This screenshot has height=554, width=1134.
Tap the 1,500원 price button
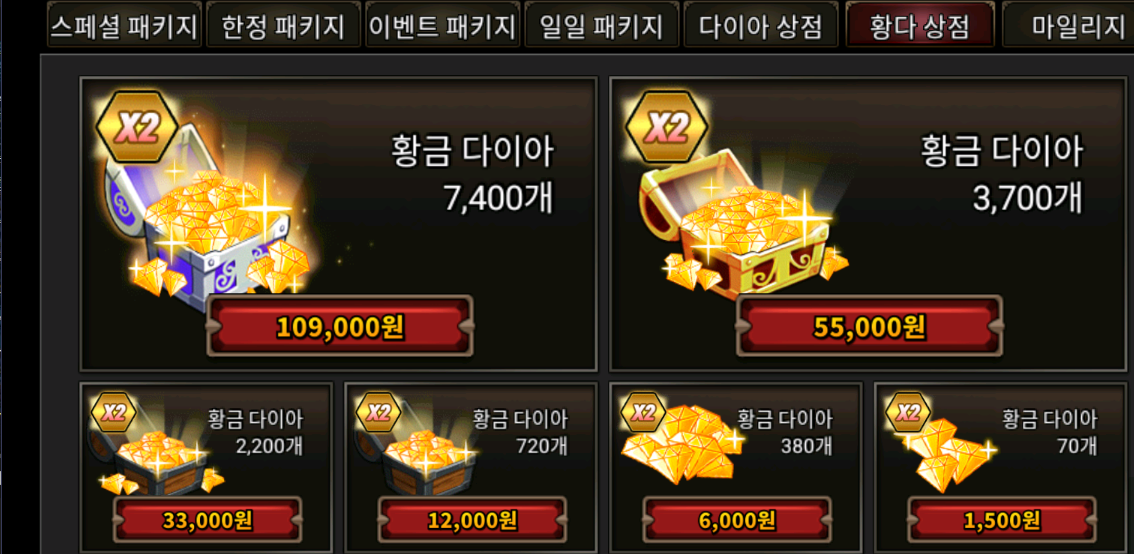pyautogui.click(x=1002, y=519)
